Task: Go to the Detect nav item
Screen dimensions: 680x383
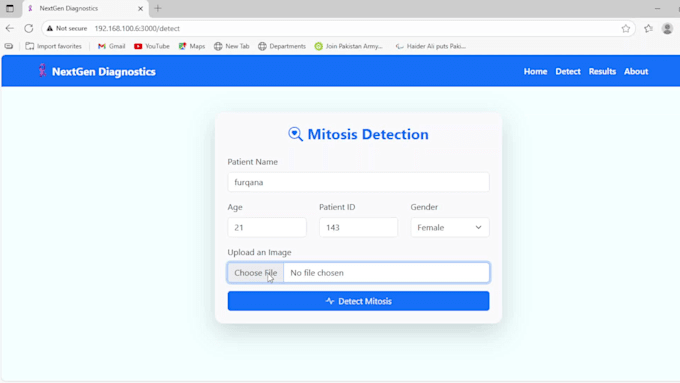Action: pyautogui.click(x=568, y=72)
